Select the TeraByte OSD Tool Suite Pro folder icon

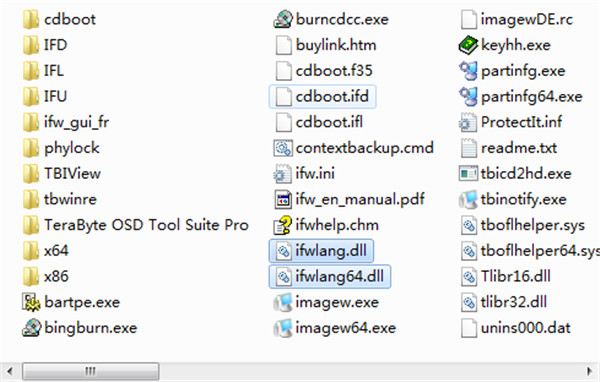[x=31, y=225]
